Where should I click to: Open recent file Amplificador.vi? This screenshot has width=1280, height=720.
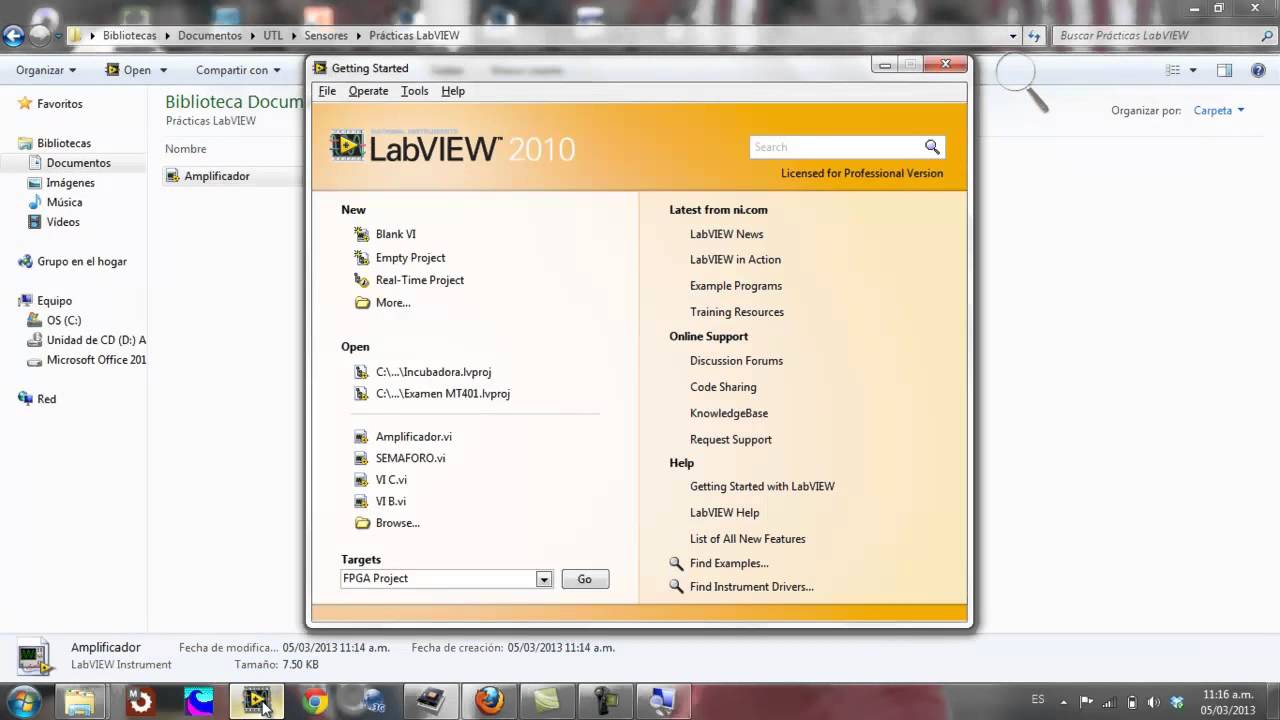click(x=413, y=437)
